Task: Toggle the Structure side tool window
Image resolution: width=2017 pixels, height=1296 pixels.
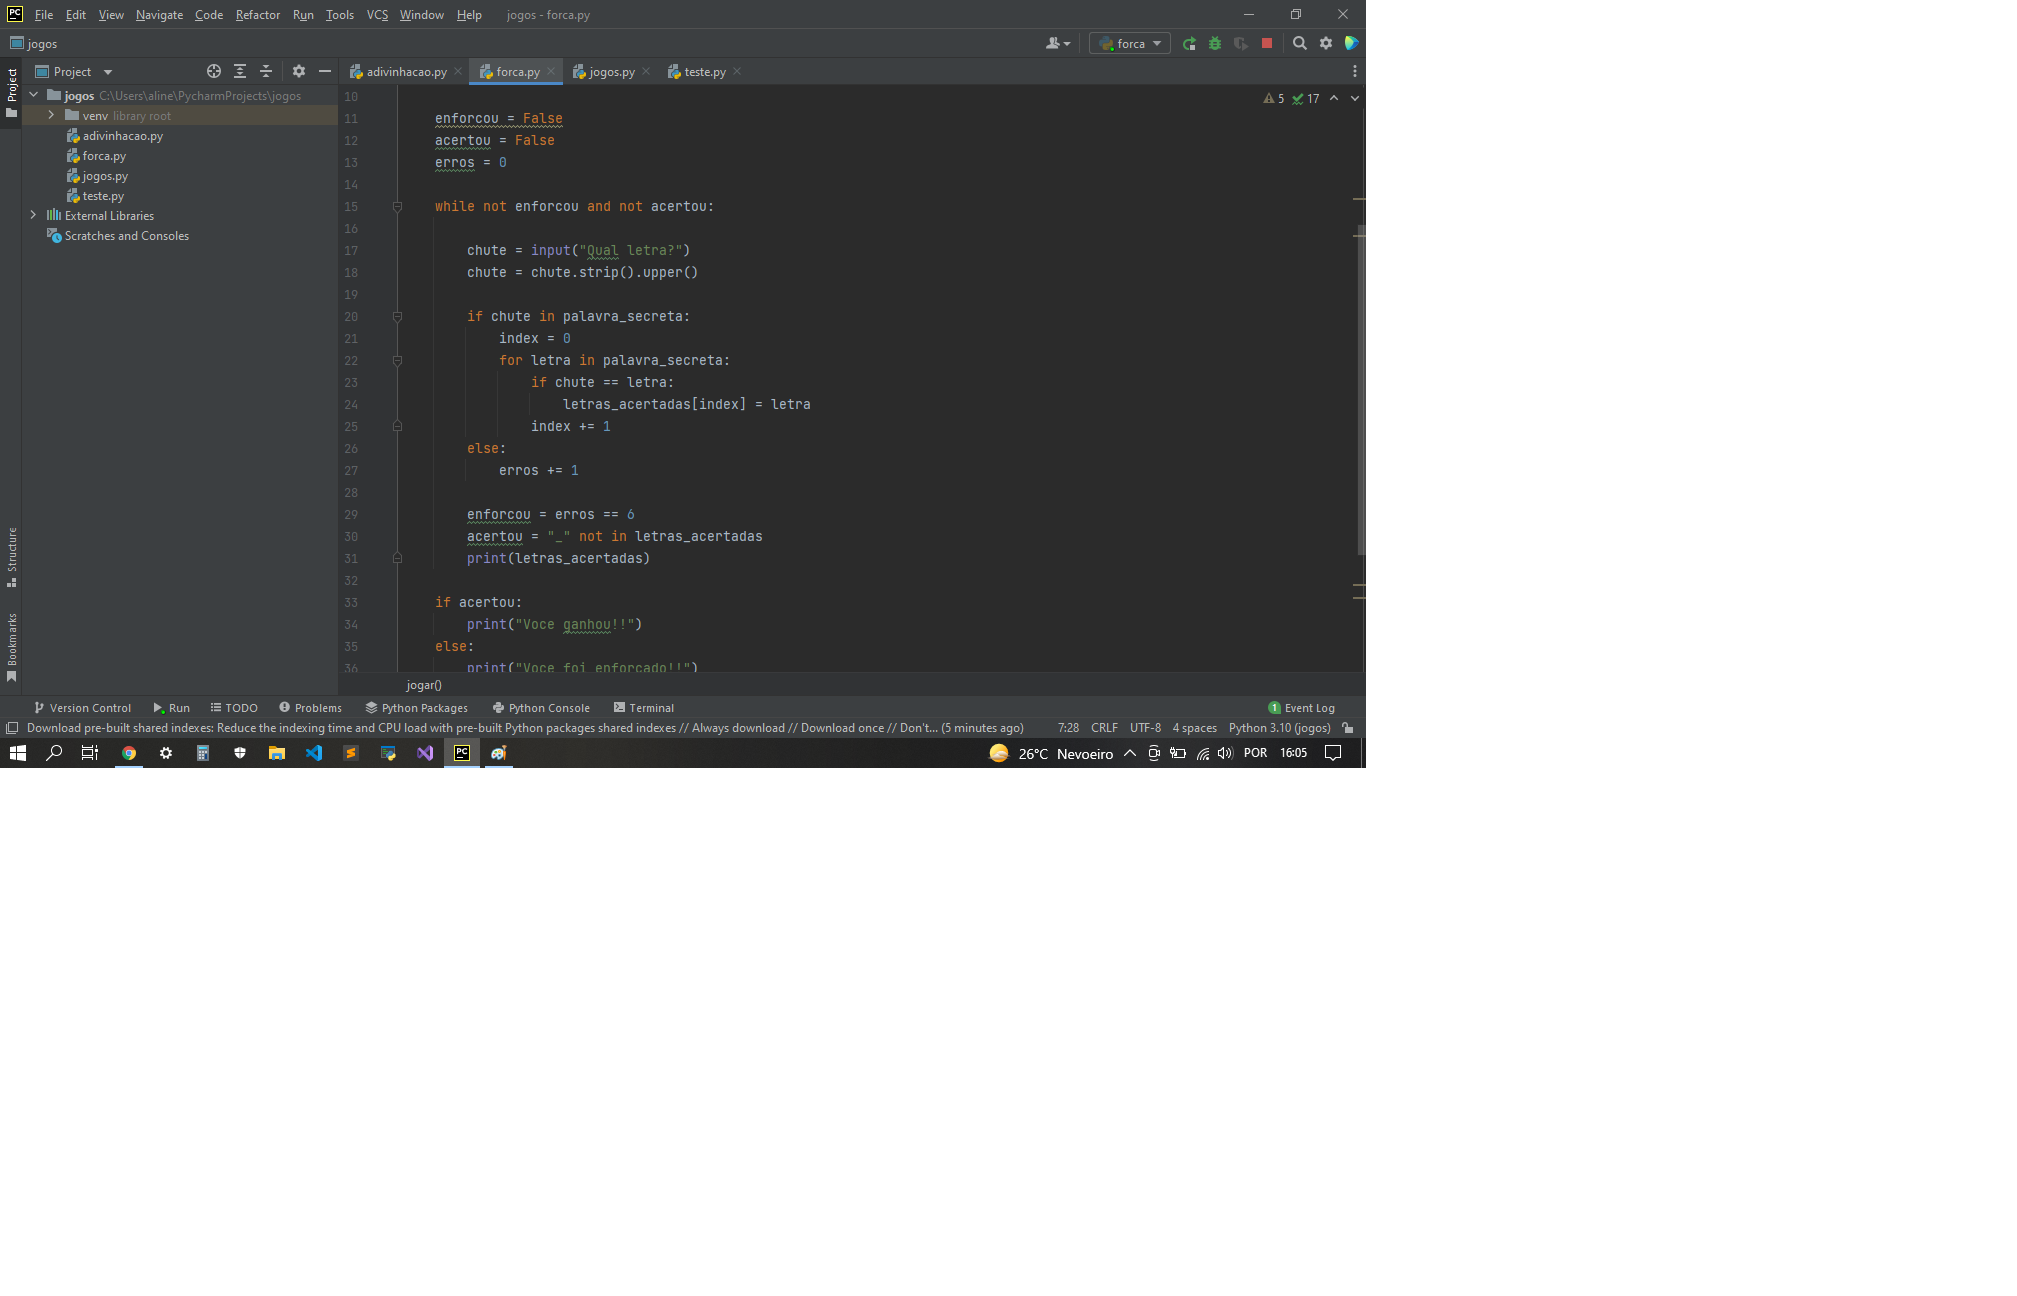Action: coord(12,556)
